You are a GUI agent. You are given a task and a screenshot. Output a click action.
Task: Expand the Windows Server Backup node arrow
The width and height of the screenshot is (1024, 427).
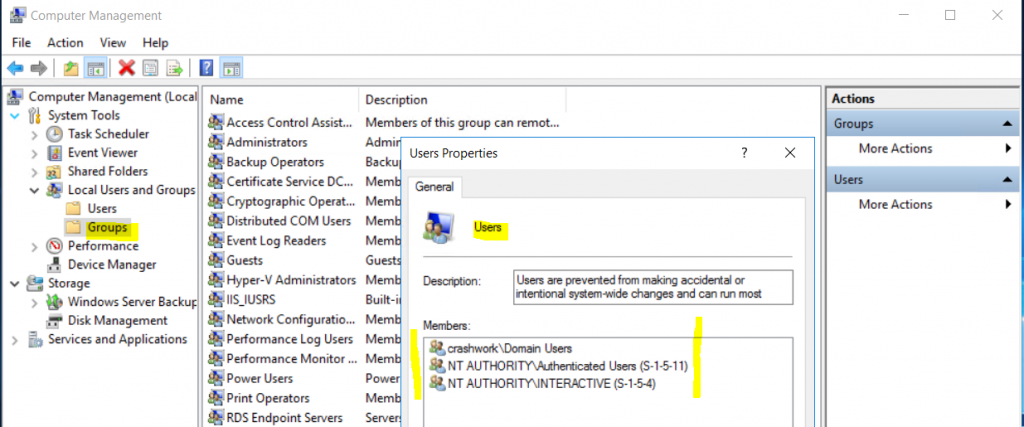(35, 303)
